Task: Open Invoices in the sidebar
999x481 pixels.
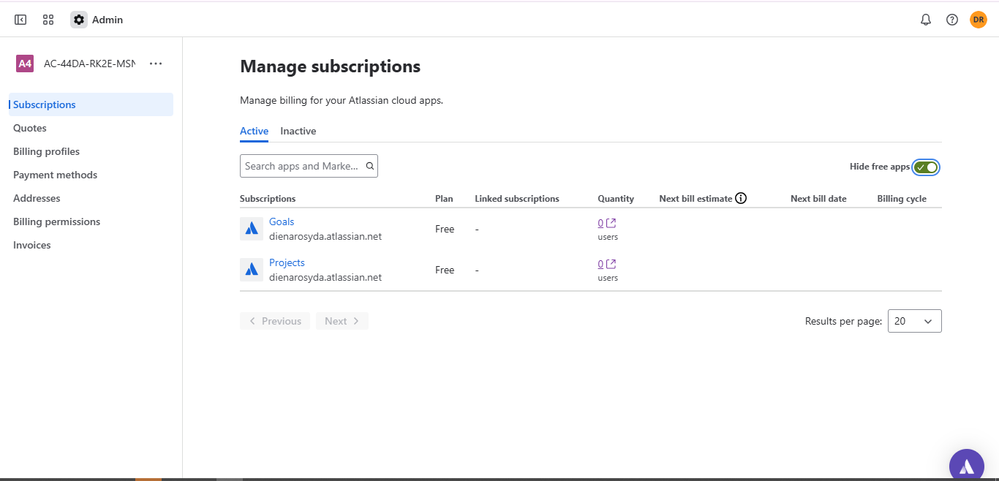Action: [32, 245]
